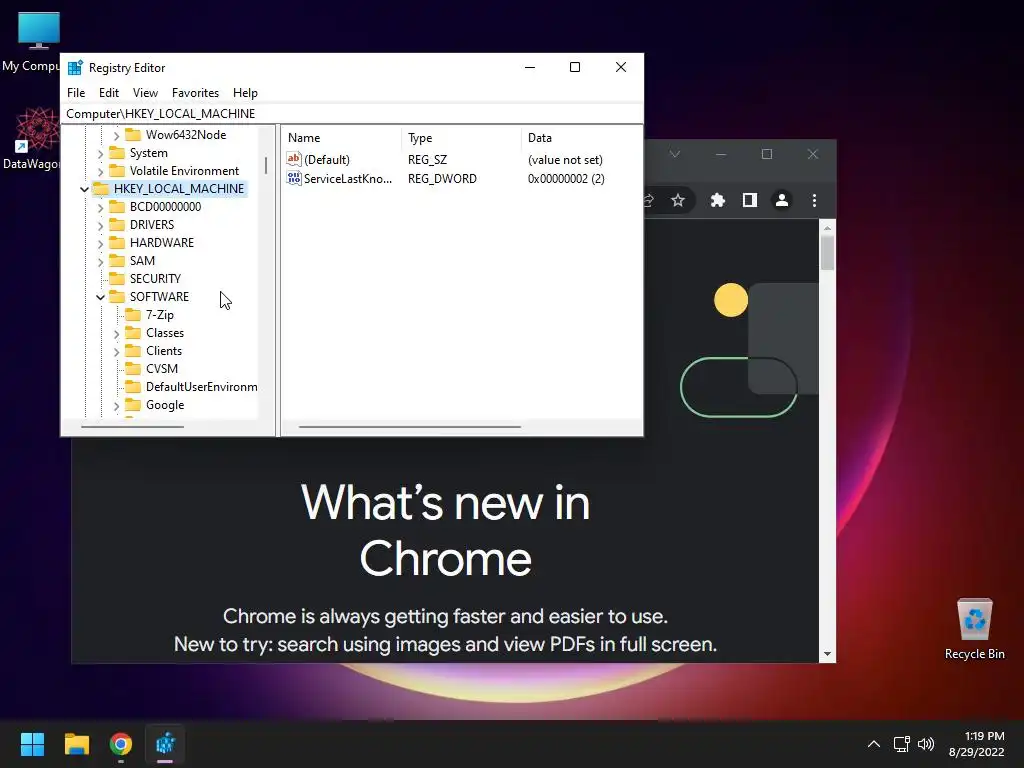Open the Help menu in Registry Editor
Viewport: 1024px width, 768px height.
[245, 93]
